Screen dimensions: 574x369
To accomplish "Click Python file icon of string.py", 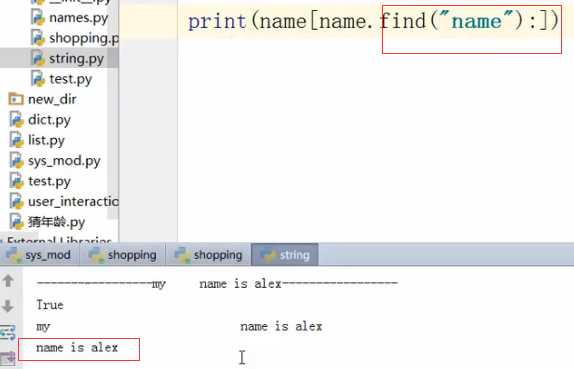I will pyautogui.click(x=38, y=58).
